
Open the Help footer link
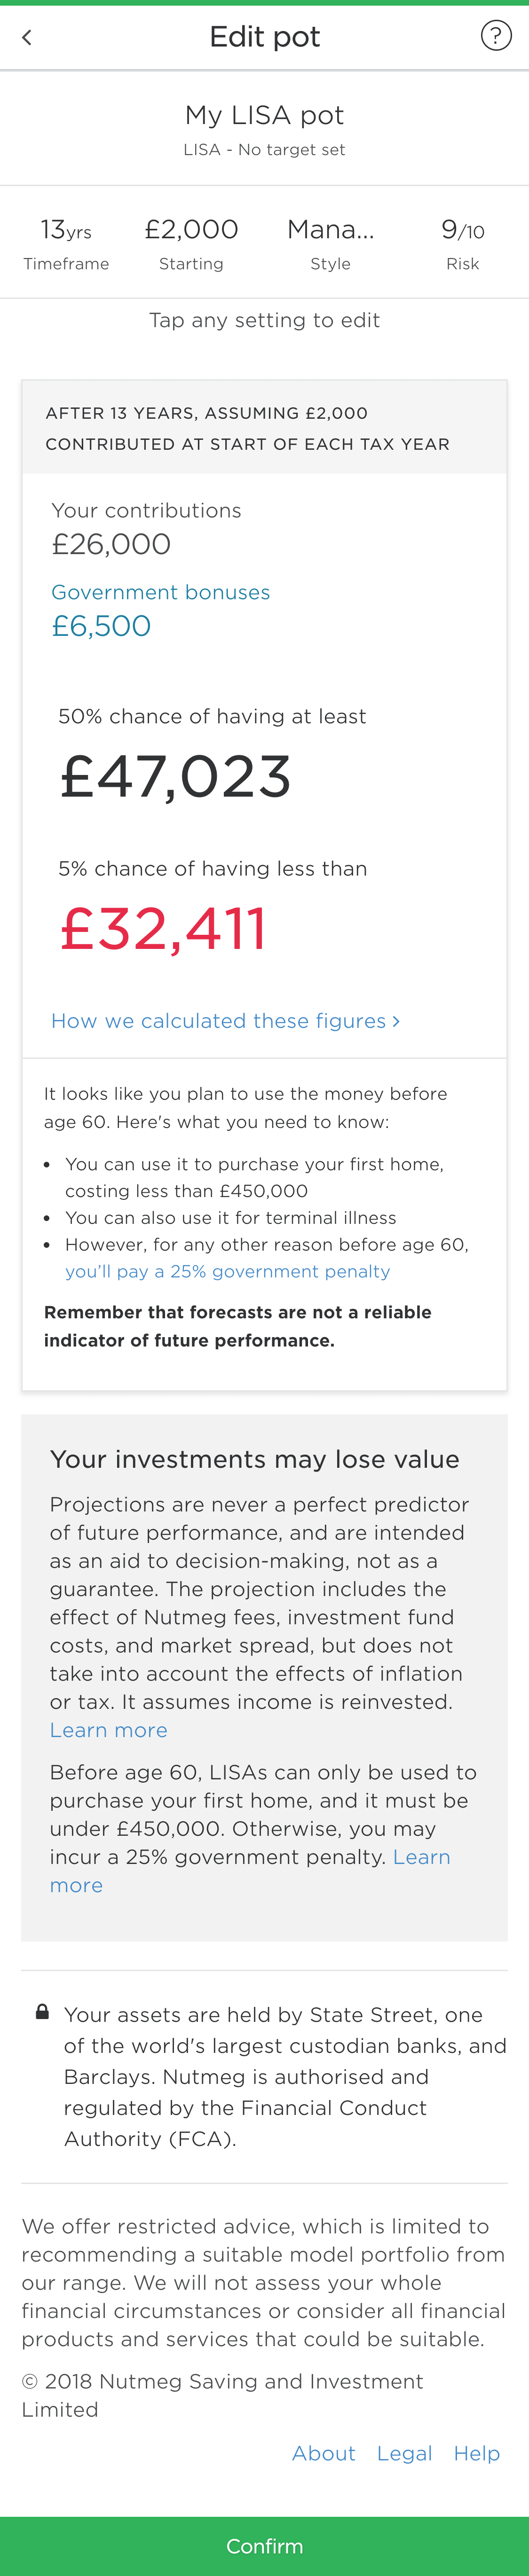pos(476,2453)
